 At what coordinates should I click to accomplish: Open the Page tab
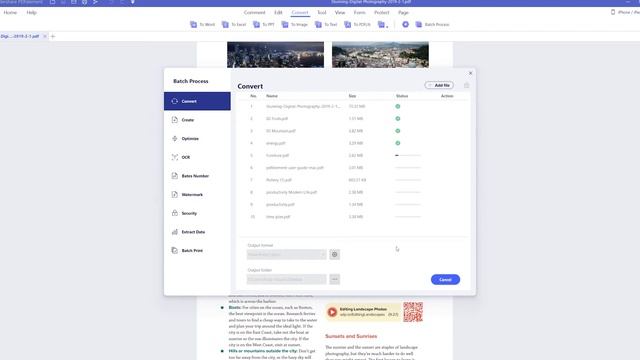(x=403, y=13)
